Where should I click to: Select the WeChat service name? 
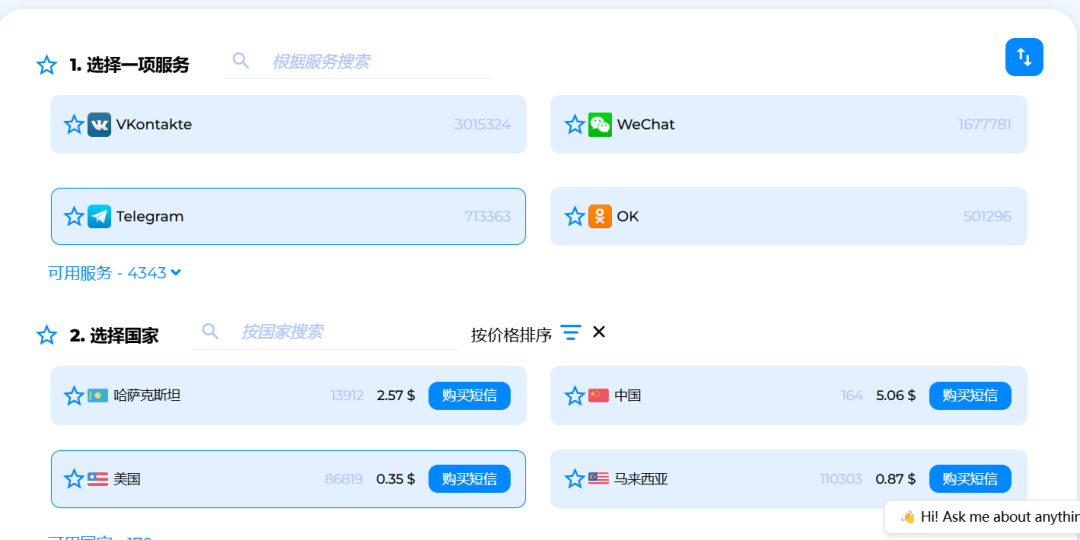[x=645, y=125]
